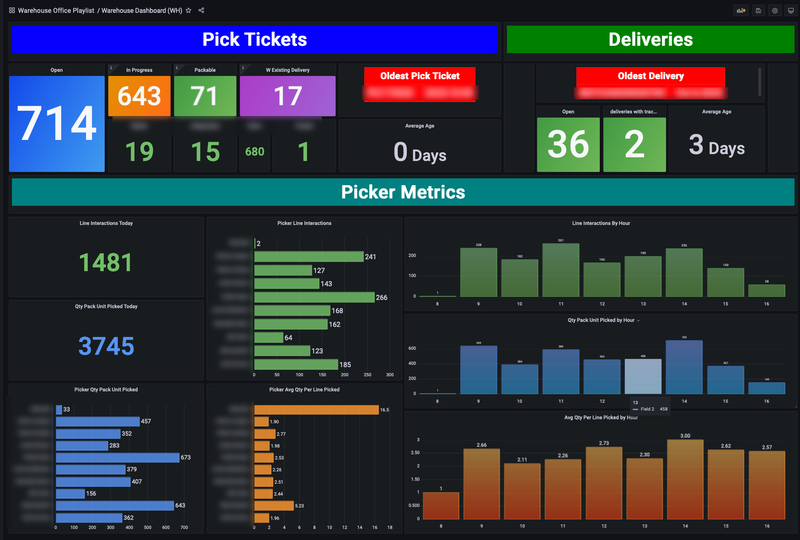Open dashboard settings gear icon
This screenshot has height=540, width=800.
(774, 10)
